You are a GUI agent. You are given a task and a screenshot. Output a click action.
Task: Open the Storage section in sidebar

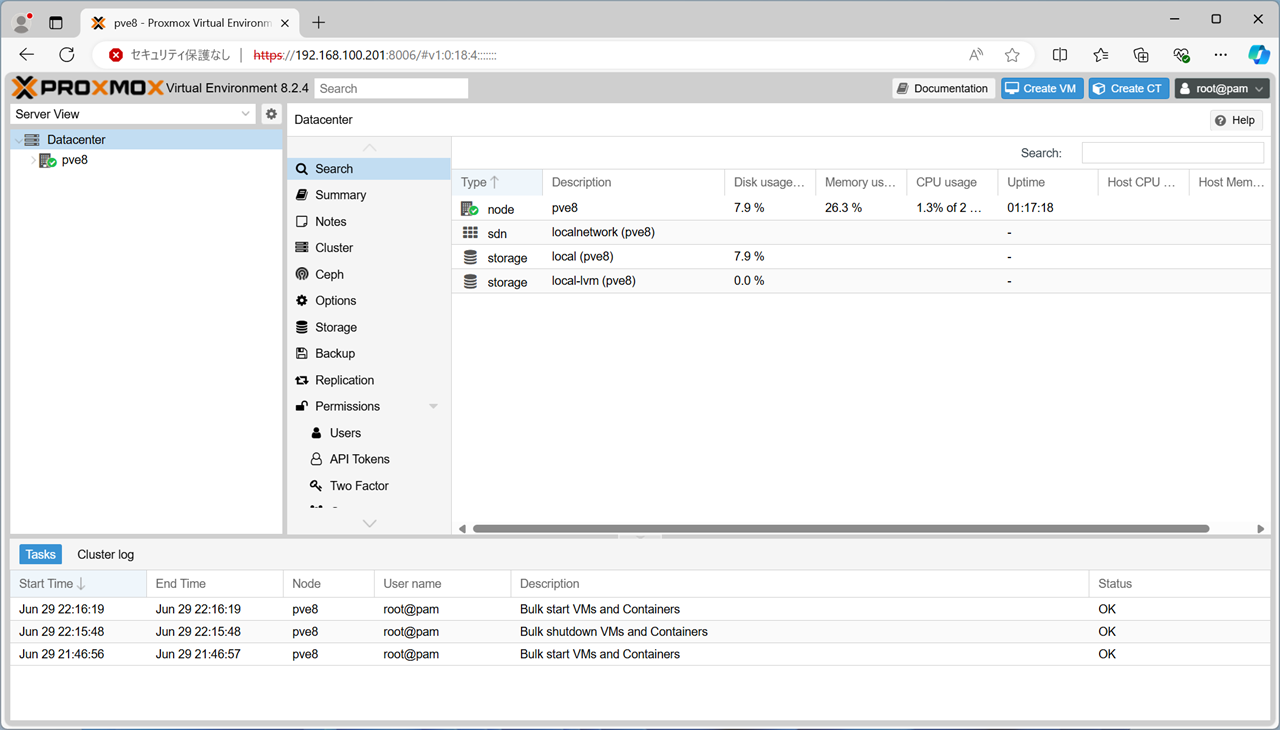coord(335,327)
